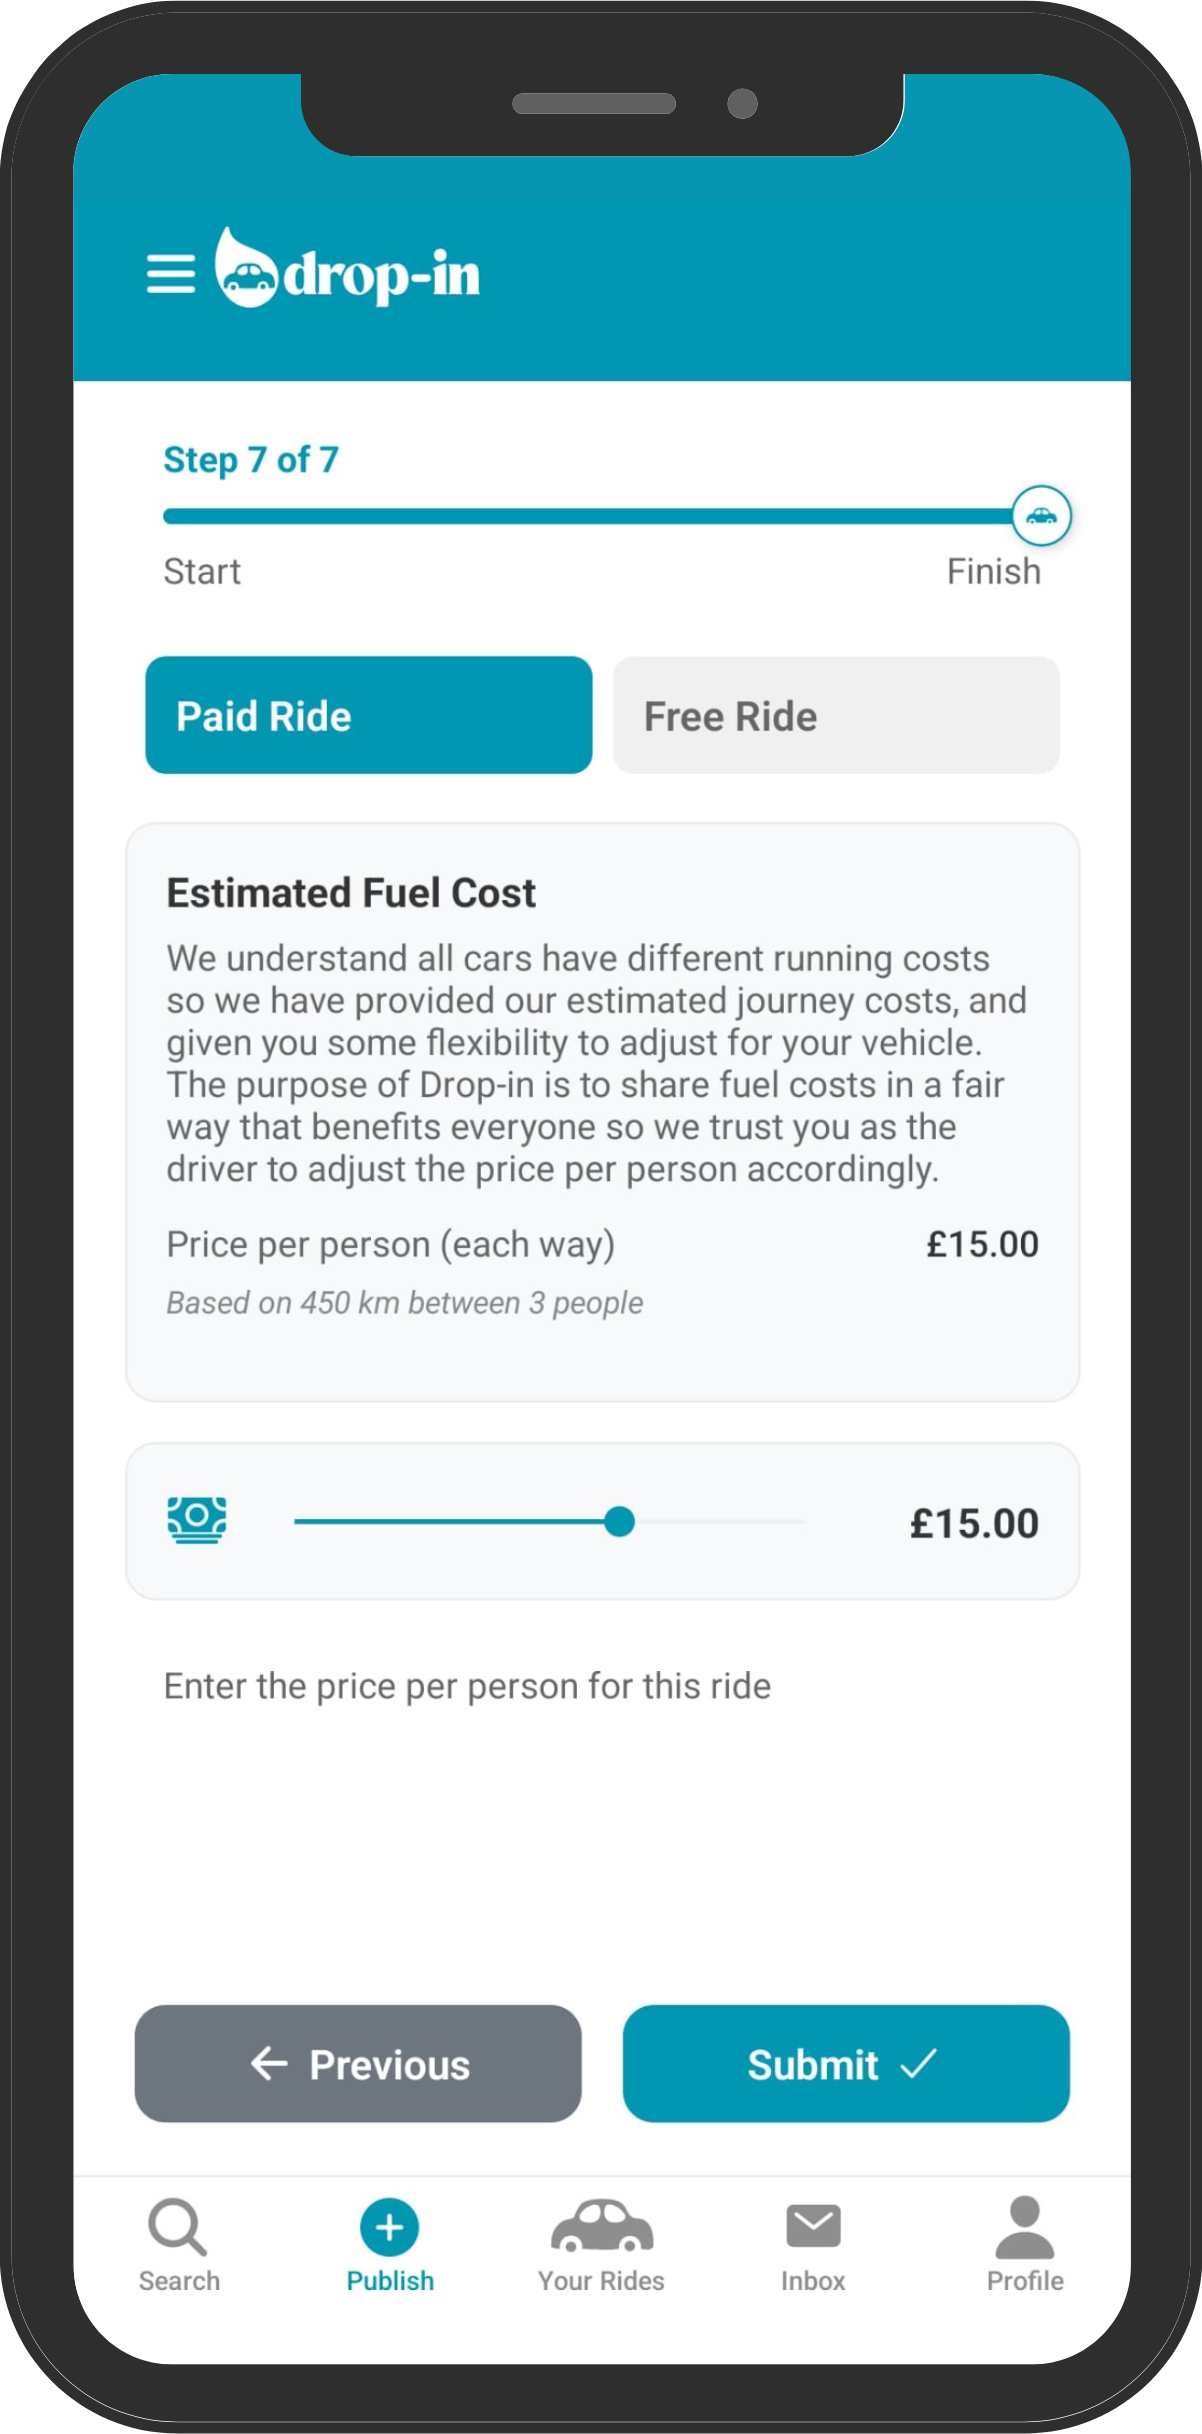1202x2434 pixels.
Task: Tap the Publish plus icon
Action: coord(389,2227)
